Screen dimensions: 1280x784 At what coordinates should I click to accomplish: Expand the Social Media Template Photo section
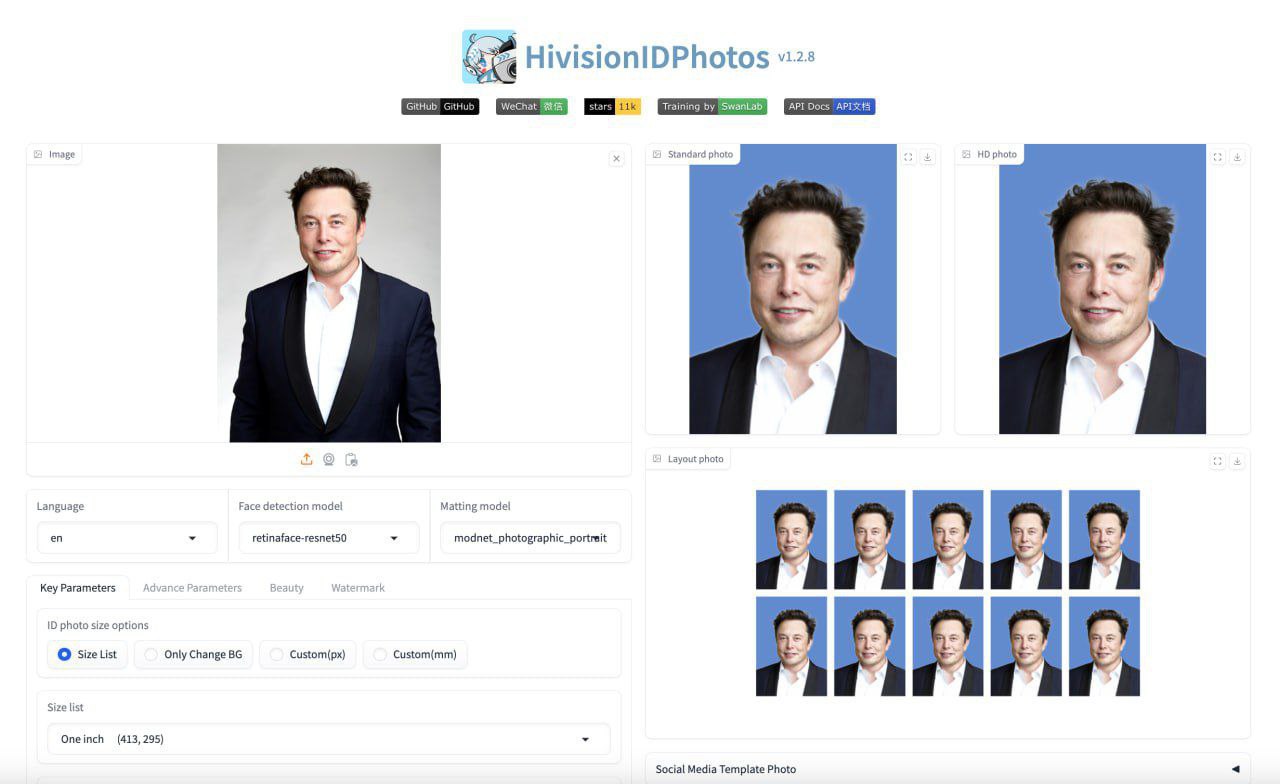pos(948,769)
